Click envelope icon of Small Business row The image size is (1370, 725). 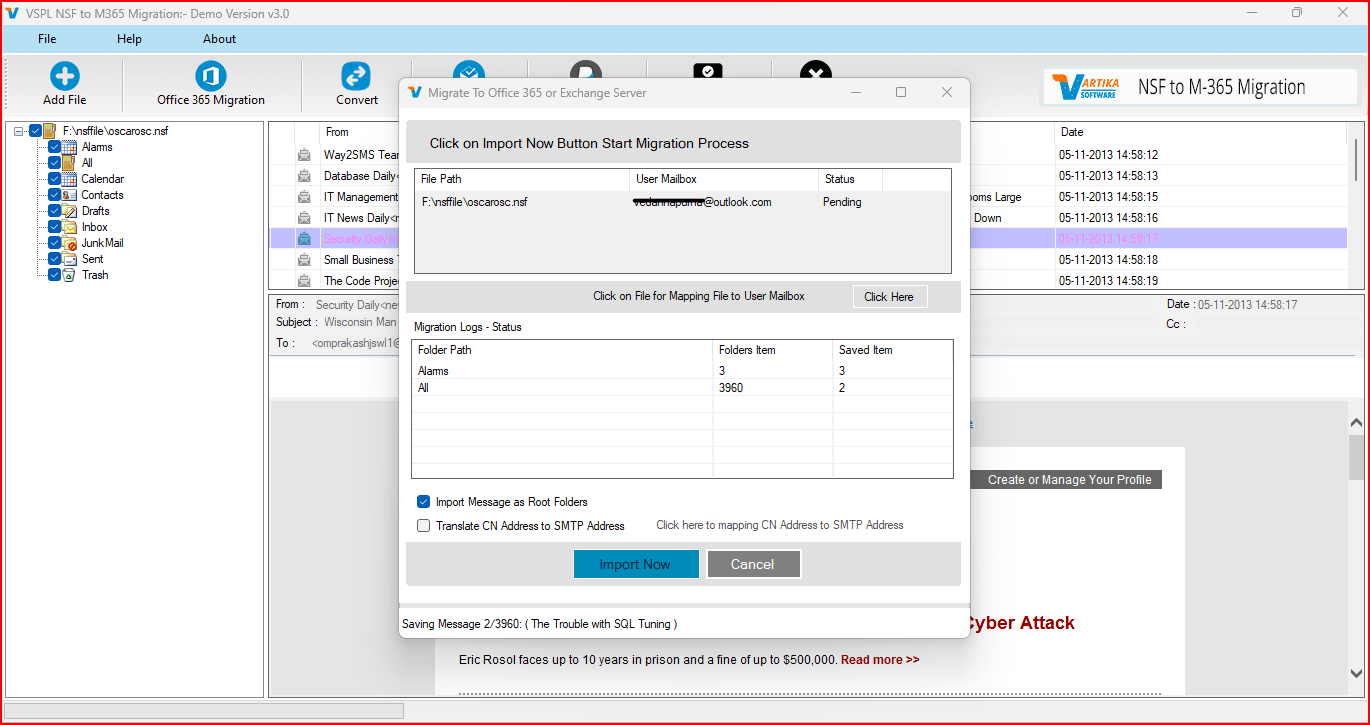tap(304, 260)
